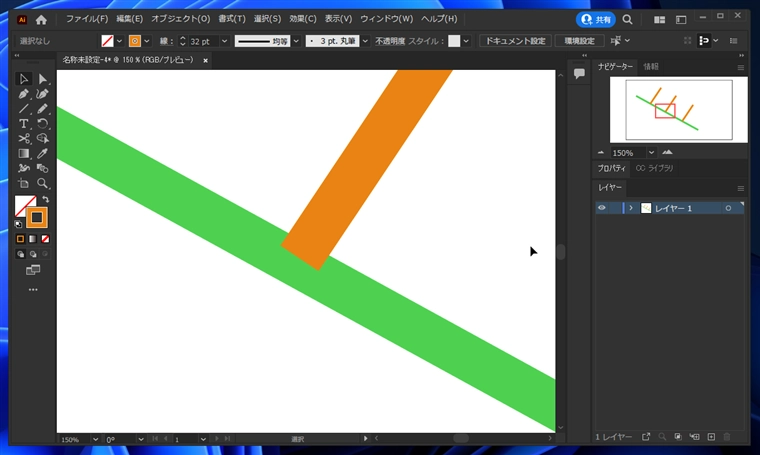760x455 pixels.
Task: Switch to the CC ライブラリ tab
Action: coord(654,168)
